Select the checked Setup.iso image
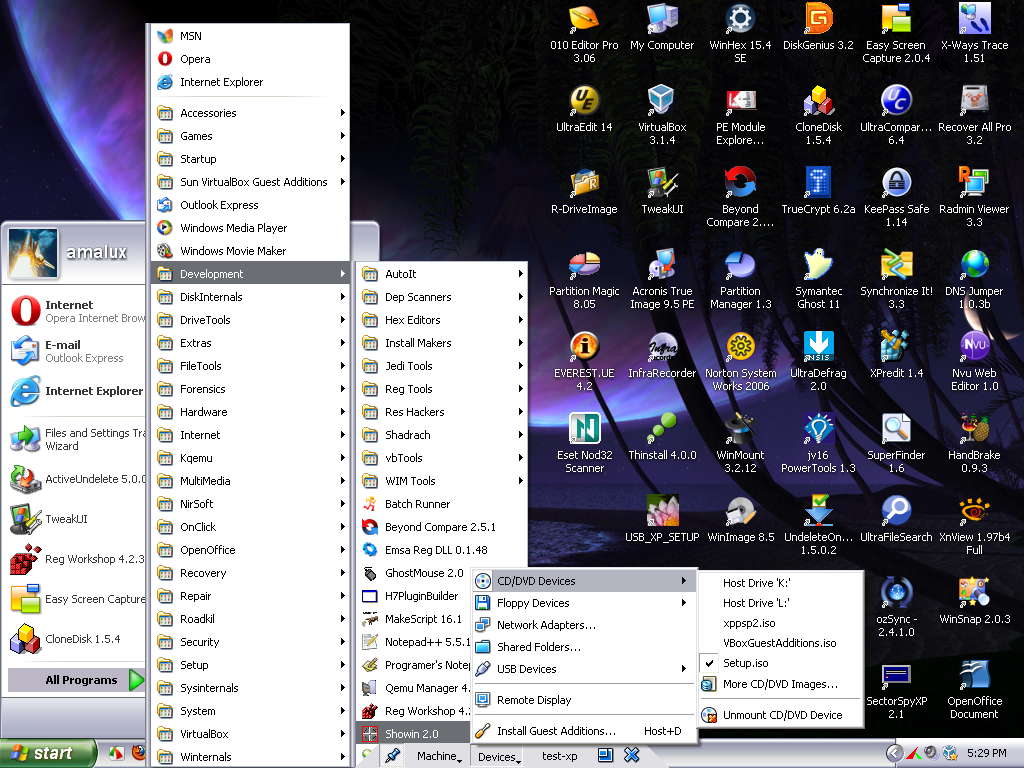 click(781, 663)
